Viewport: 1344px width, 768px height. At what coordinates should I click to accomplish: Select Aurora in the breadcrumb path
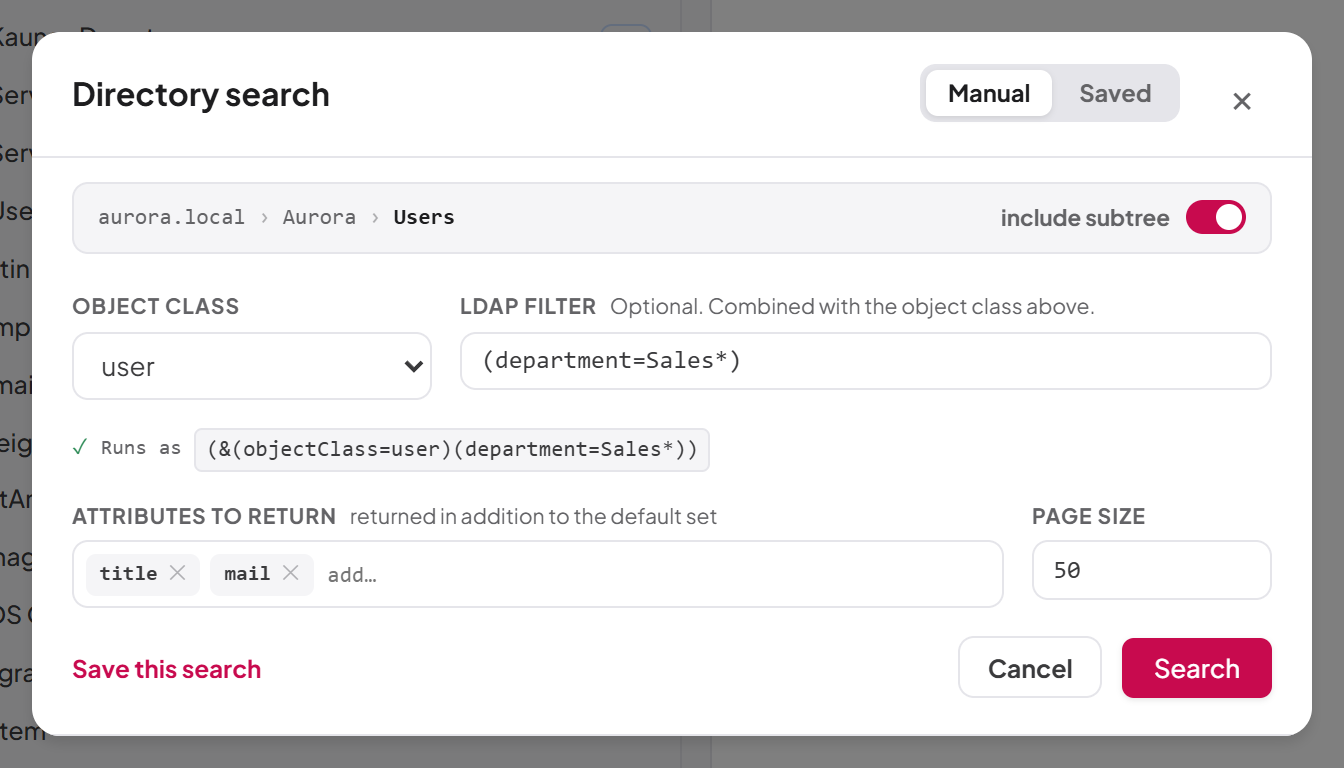tap(319, 217)
